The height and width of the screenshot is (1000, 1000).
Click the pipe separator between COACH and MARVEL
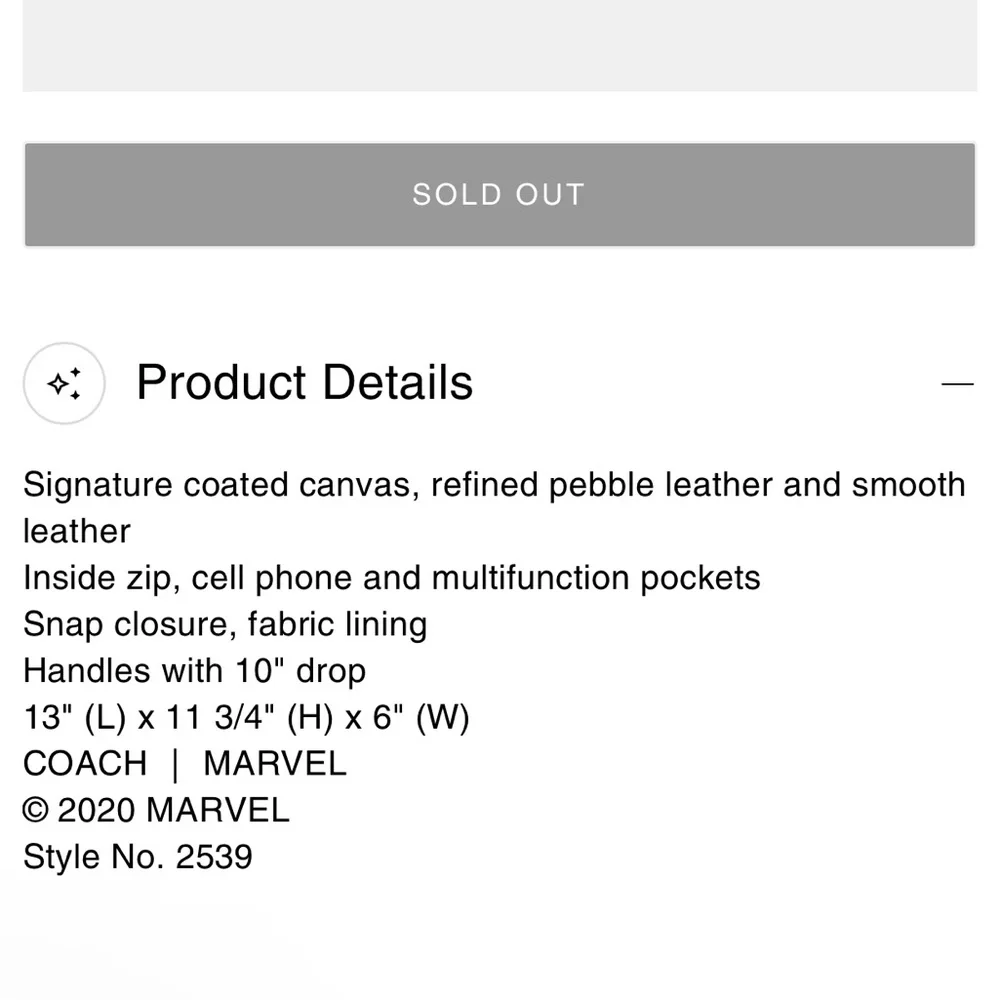click(175, 764)
